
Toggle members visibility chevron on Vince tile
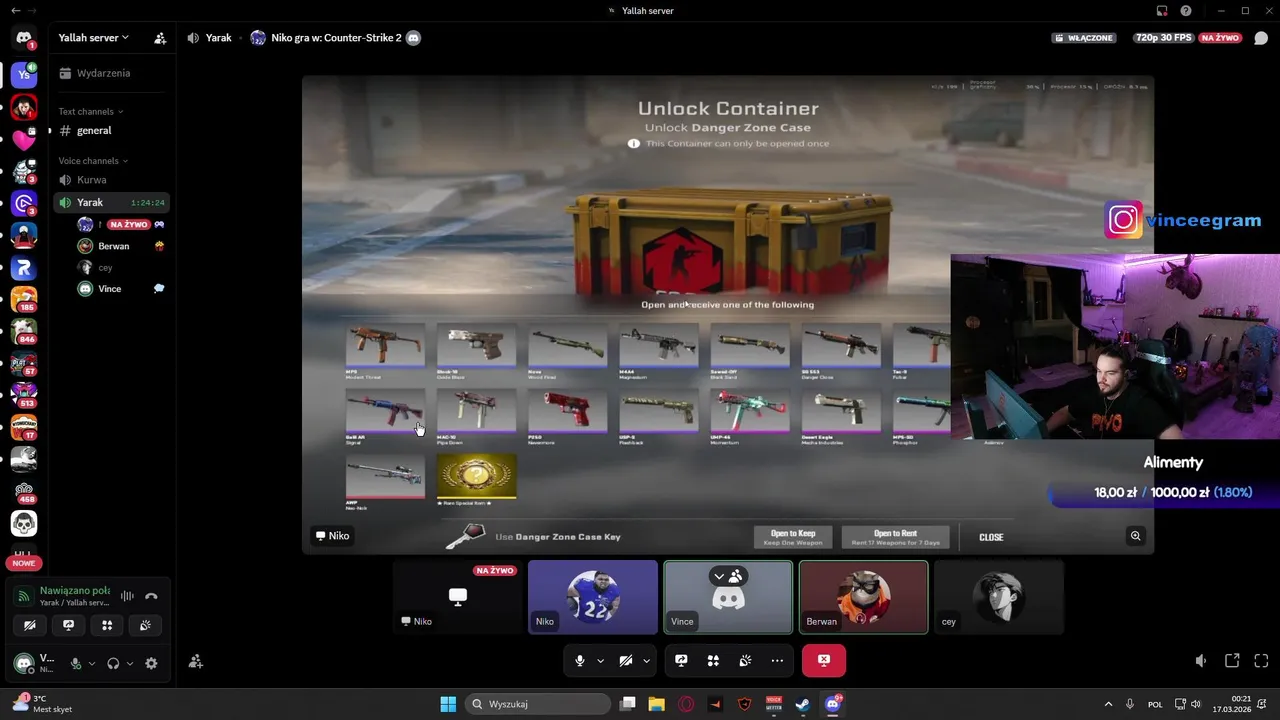[728, 576]
